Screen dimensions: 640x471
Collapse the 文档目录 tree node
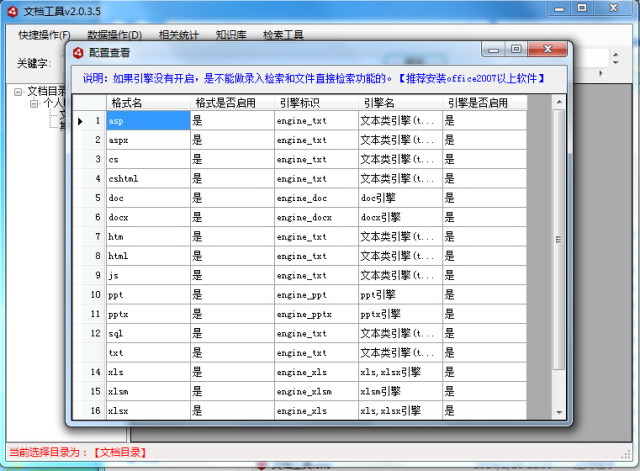[18, 91]
